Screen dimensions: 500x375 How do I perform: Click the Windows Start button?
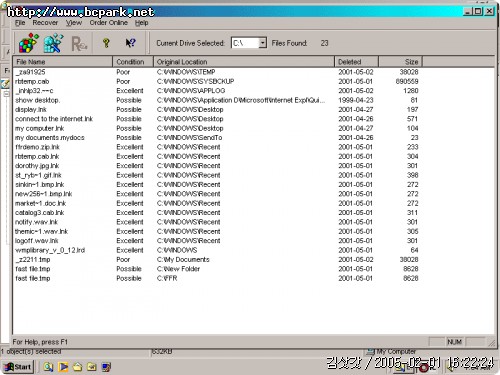click(18, 367)
